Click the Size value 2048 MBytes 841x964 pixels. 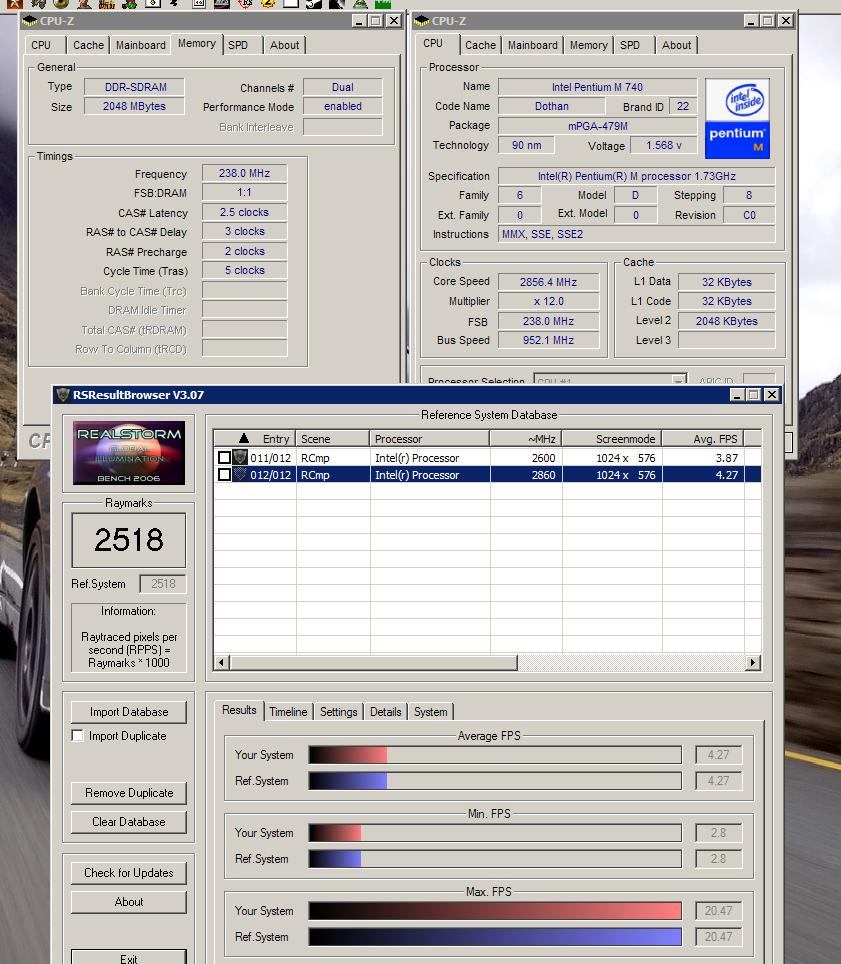135,106
